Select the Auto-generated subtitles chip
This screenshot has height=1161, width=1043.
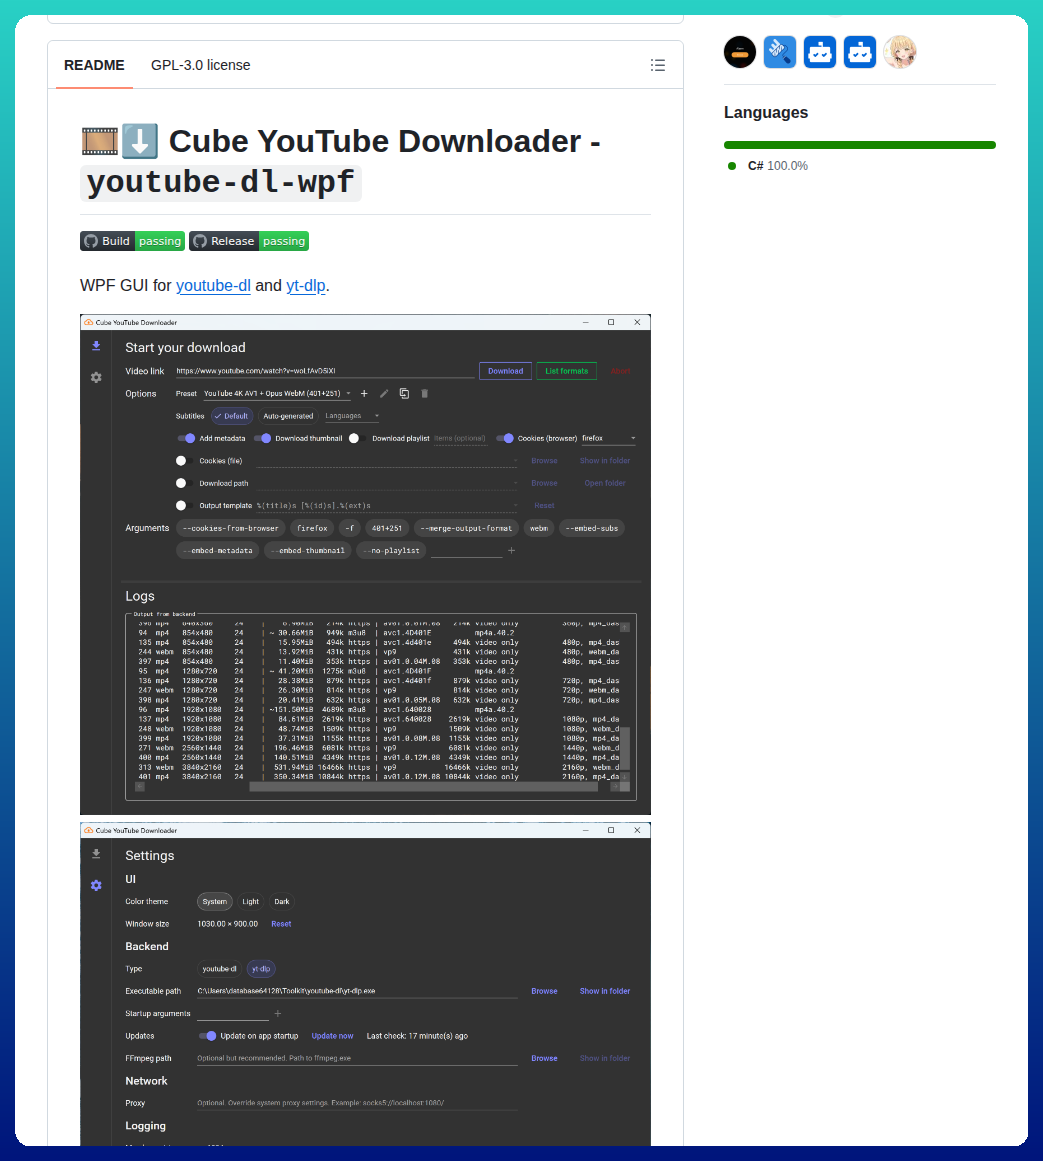[288, 416]
